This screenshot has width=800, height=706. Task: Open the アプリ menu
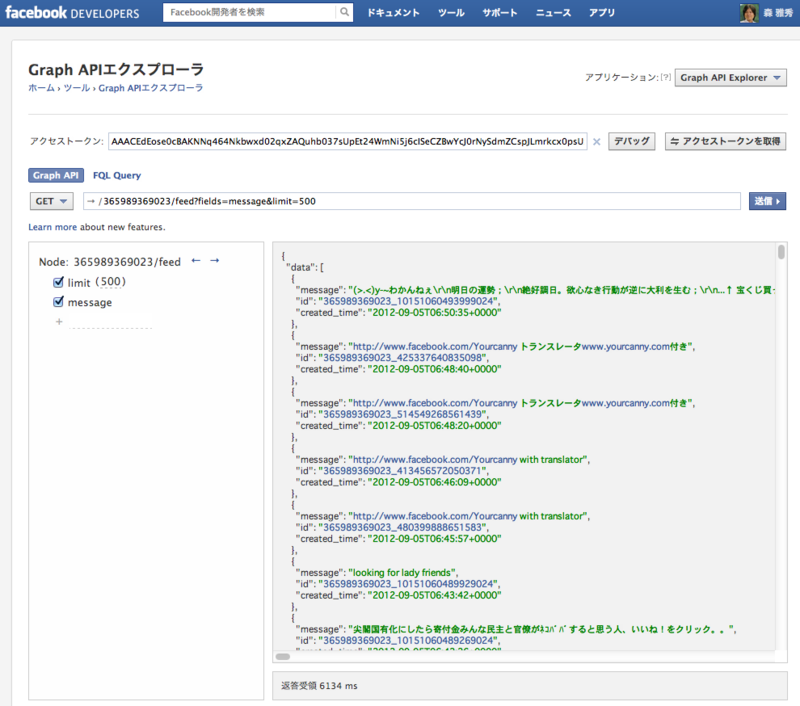point(602,13)
